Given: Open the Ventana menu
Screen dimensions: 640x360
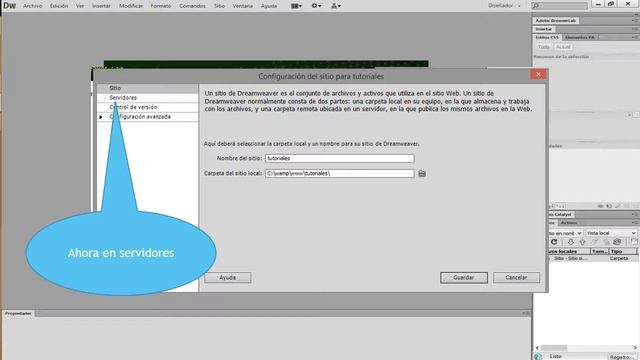Looking at the screenshot, I should 243,6.
